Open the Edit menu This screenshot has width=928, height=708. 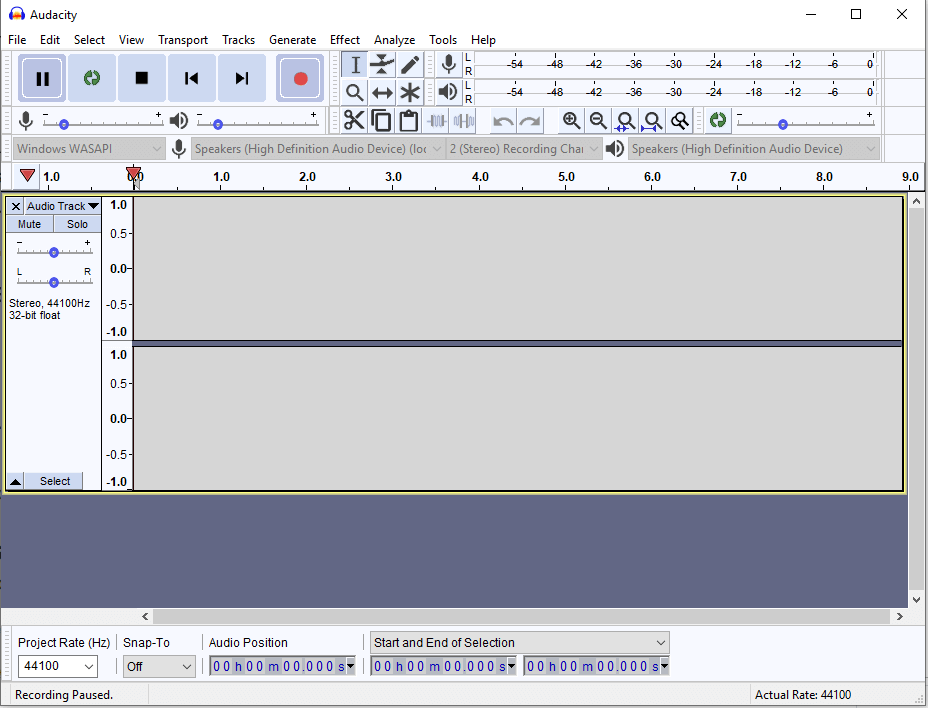50,40
